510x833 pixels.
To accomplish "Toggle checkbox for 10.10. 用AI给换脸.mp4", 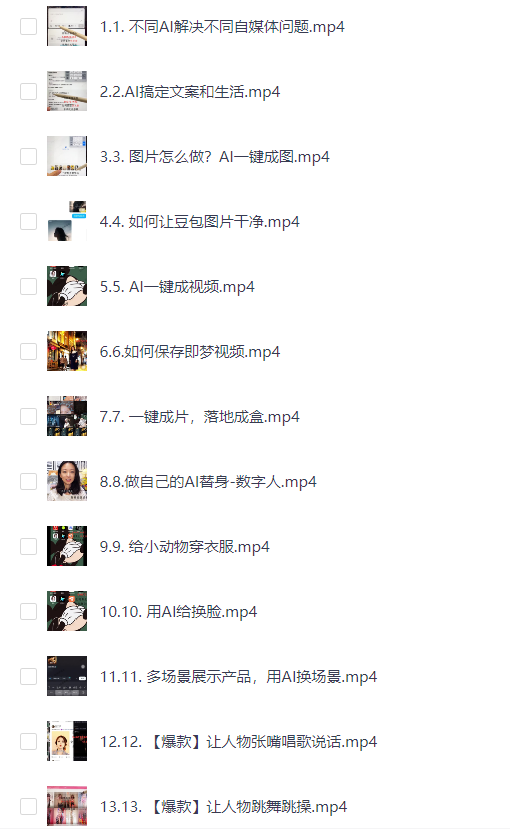I will pos(29,611).
